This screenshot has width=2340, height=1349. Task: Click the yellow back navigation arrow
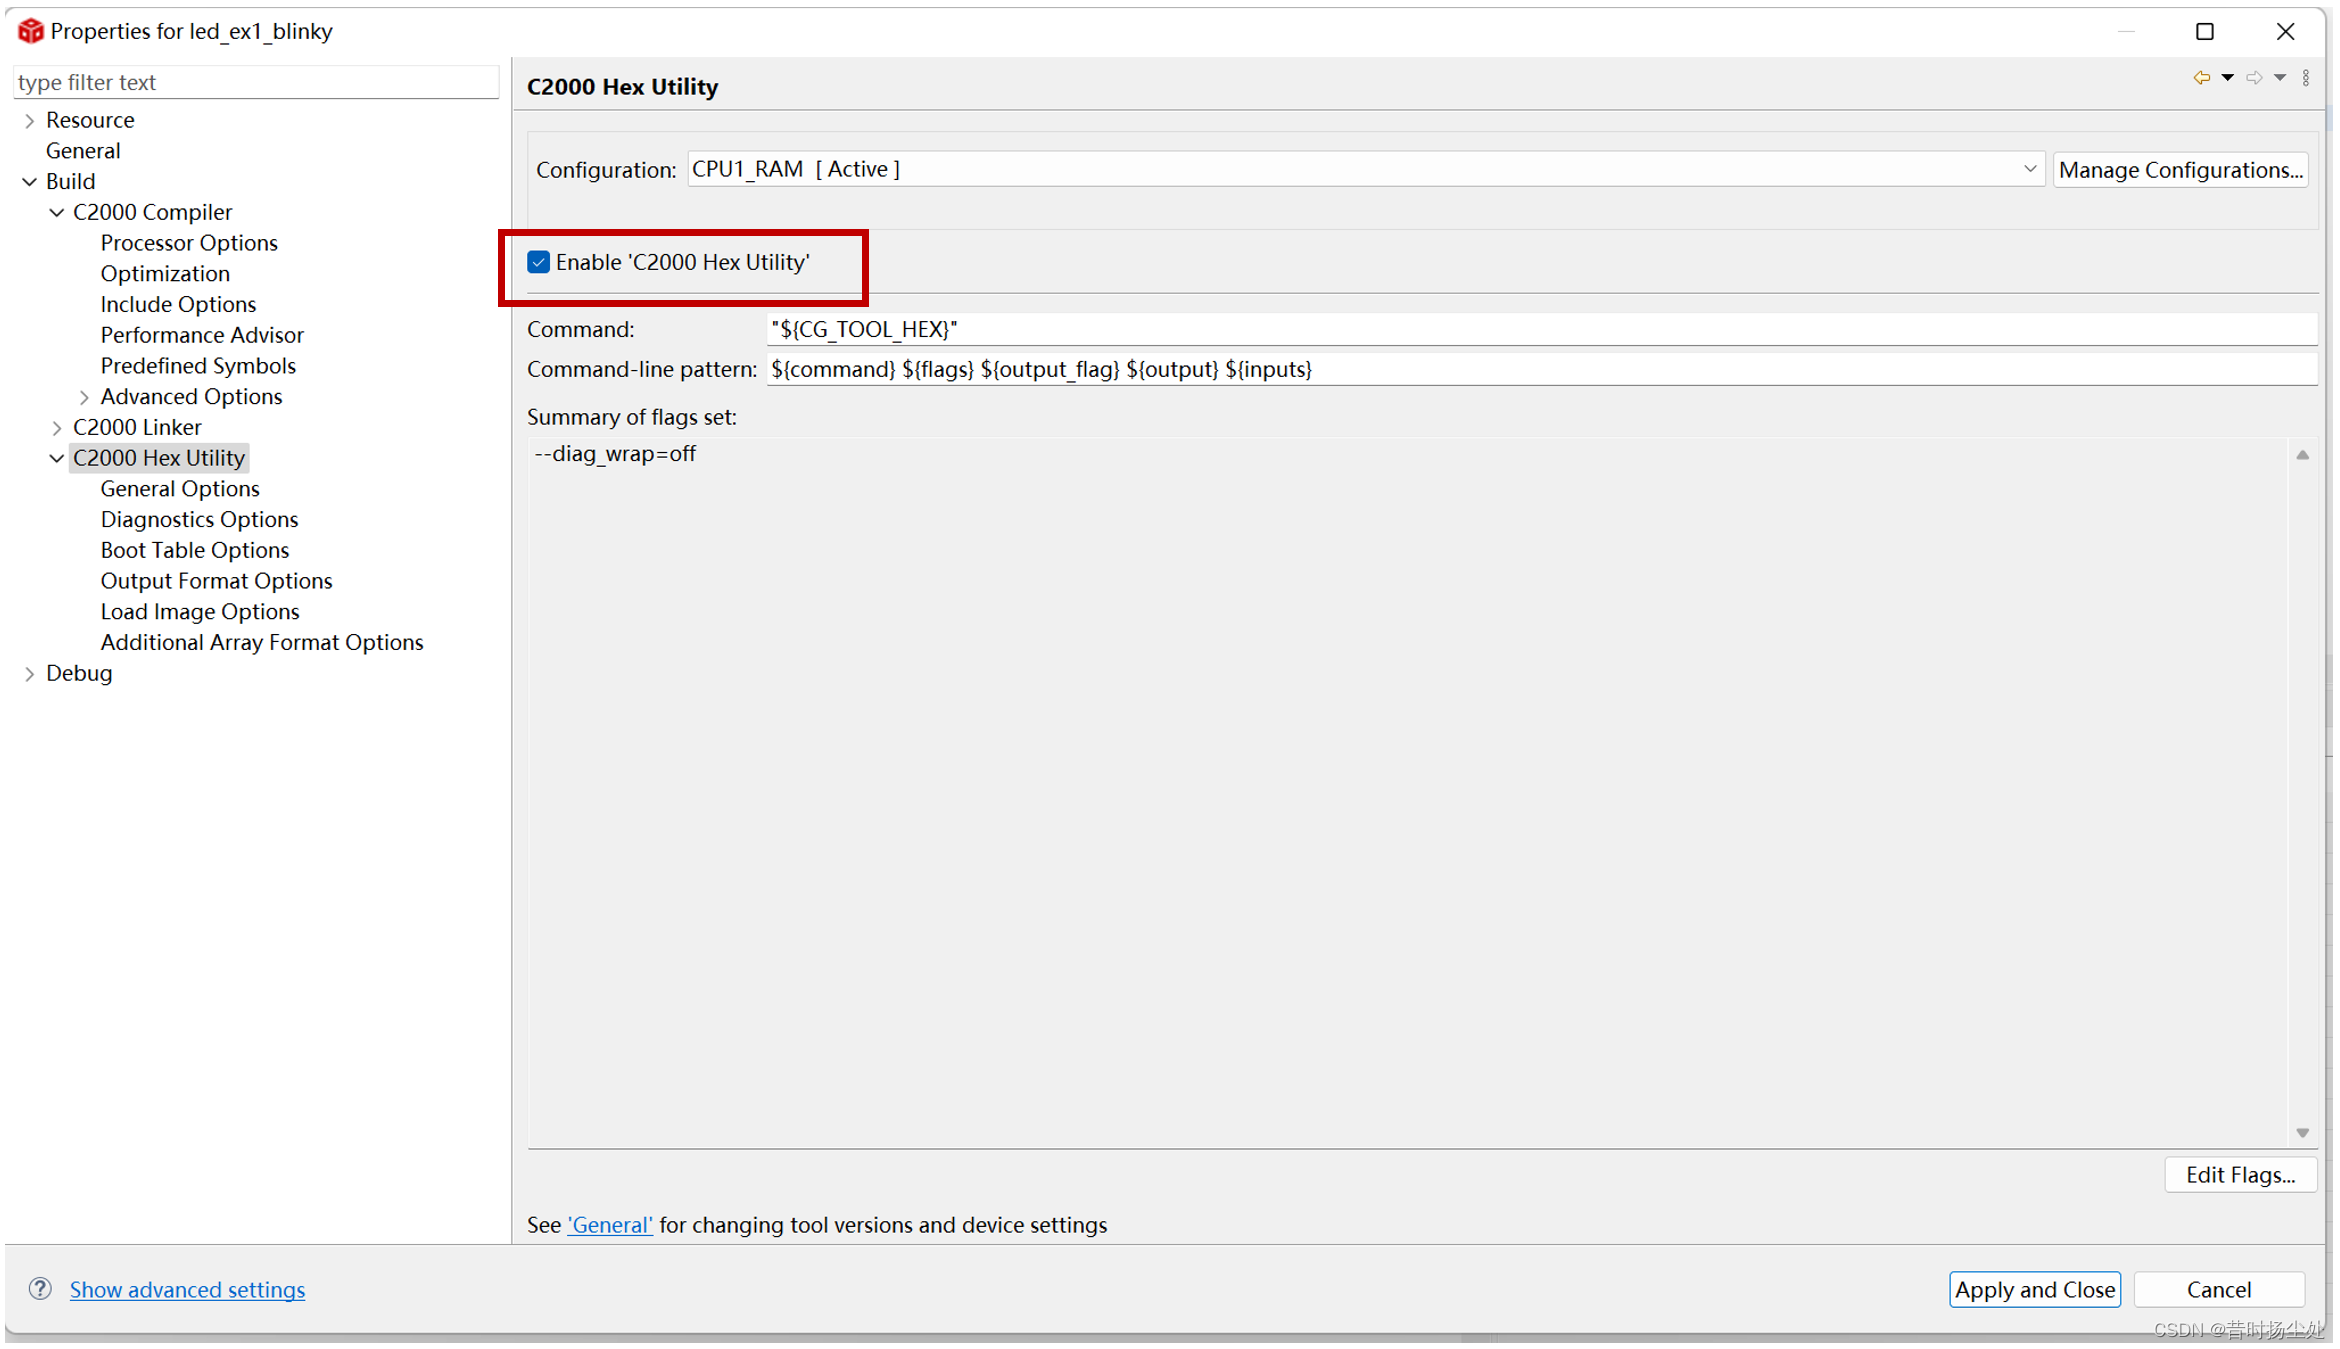2201,78
